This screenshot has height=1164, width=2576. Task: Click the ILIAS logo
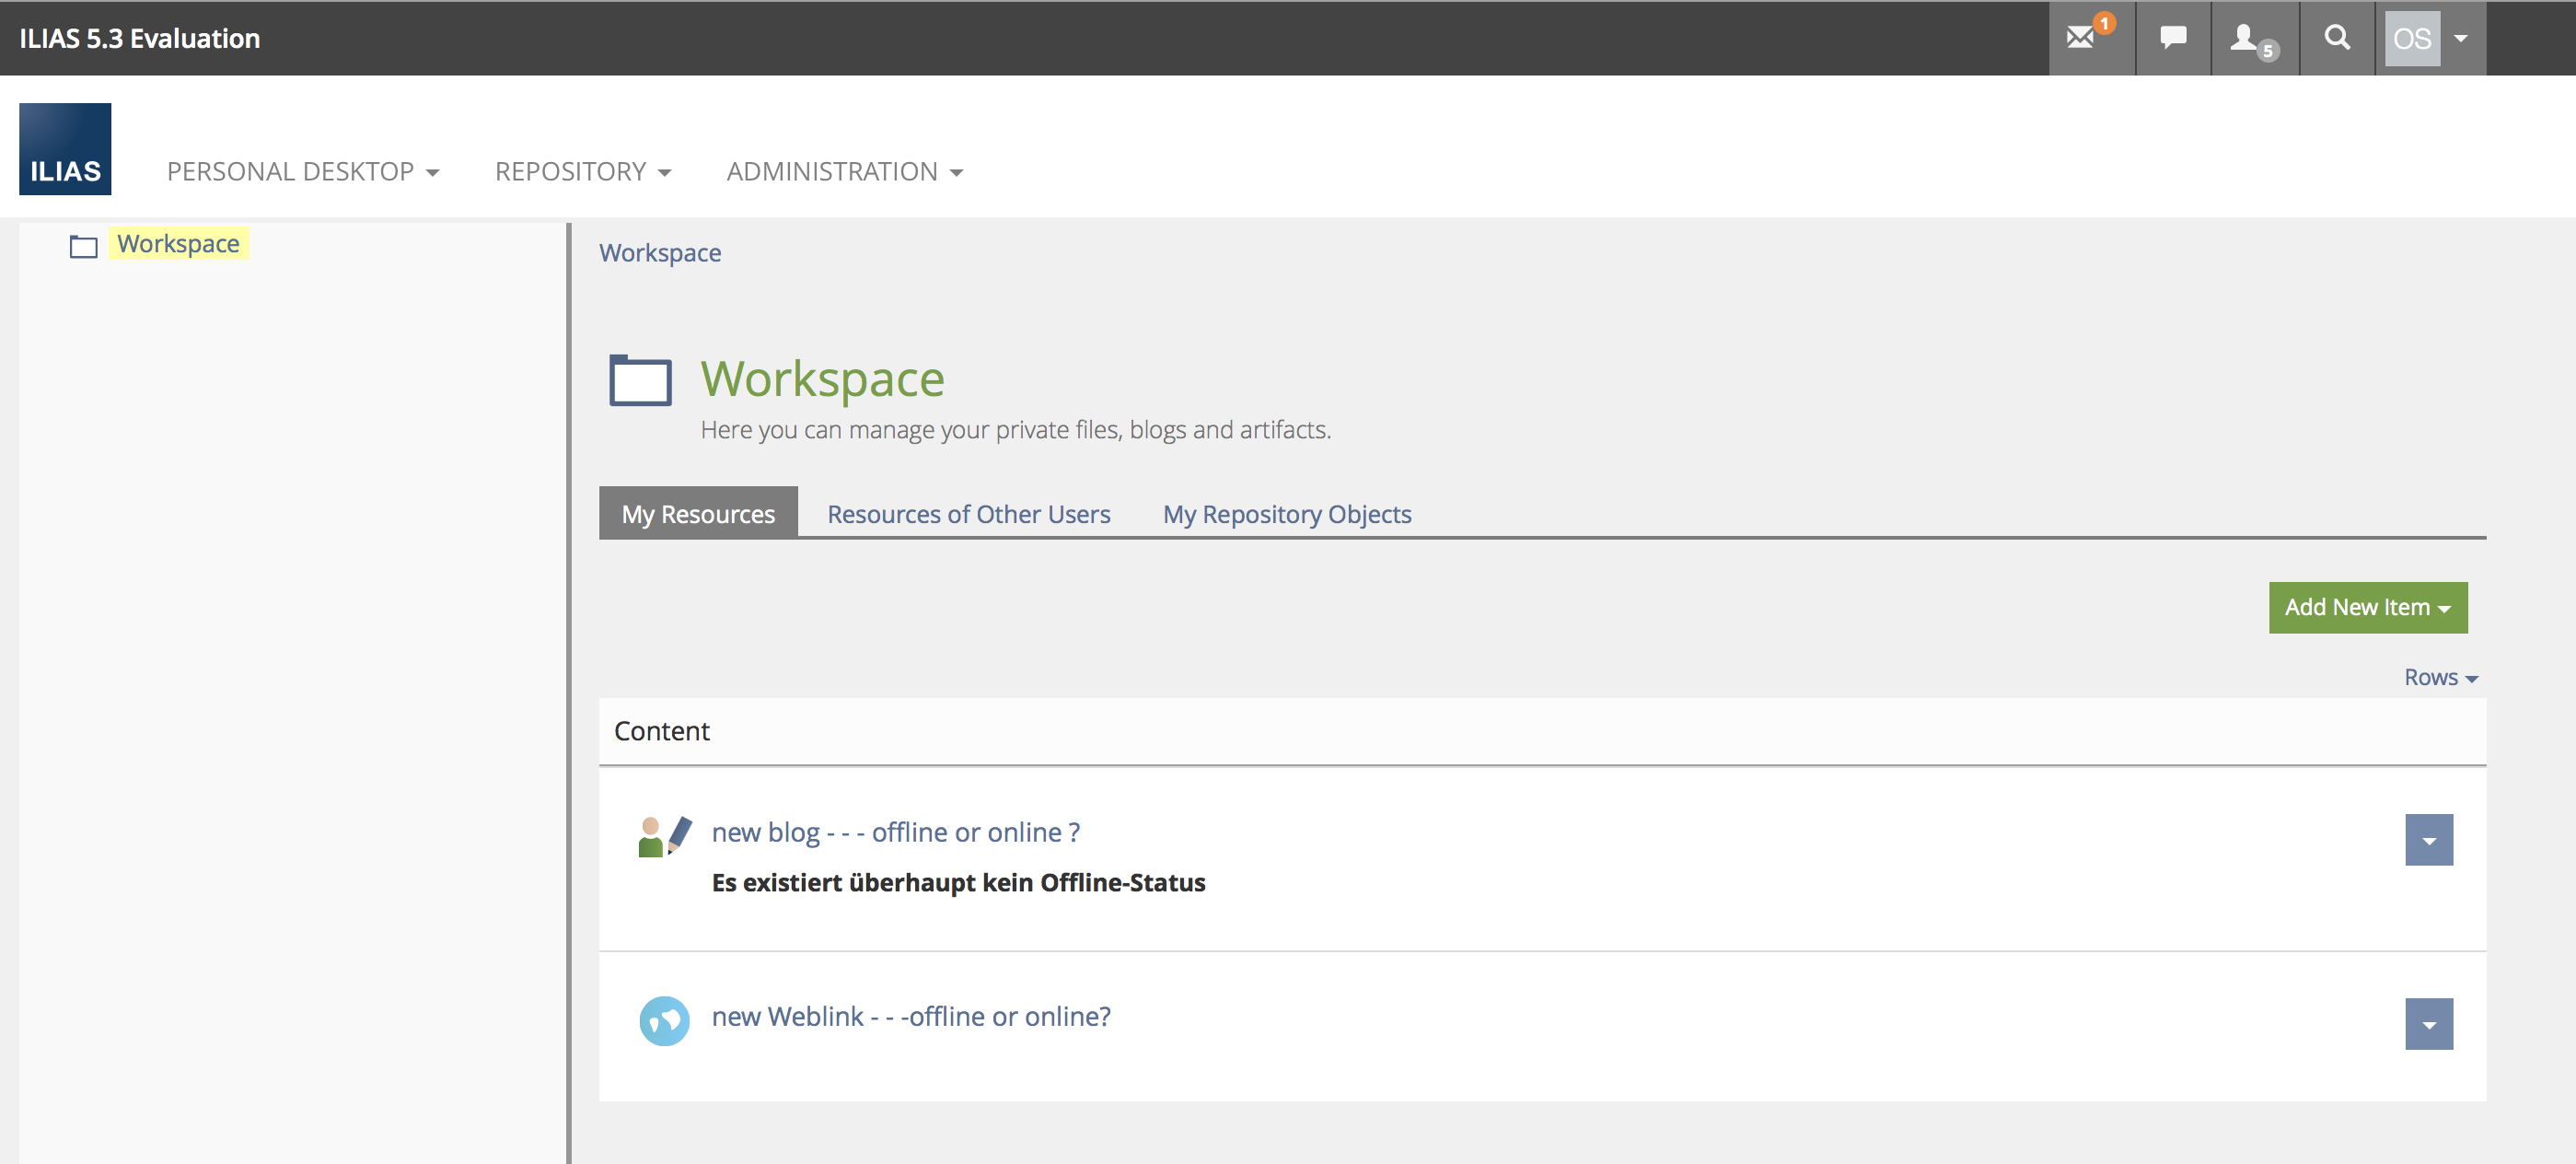[65, 148]
